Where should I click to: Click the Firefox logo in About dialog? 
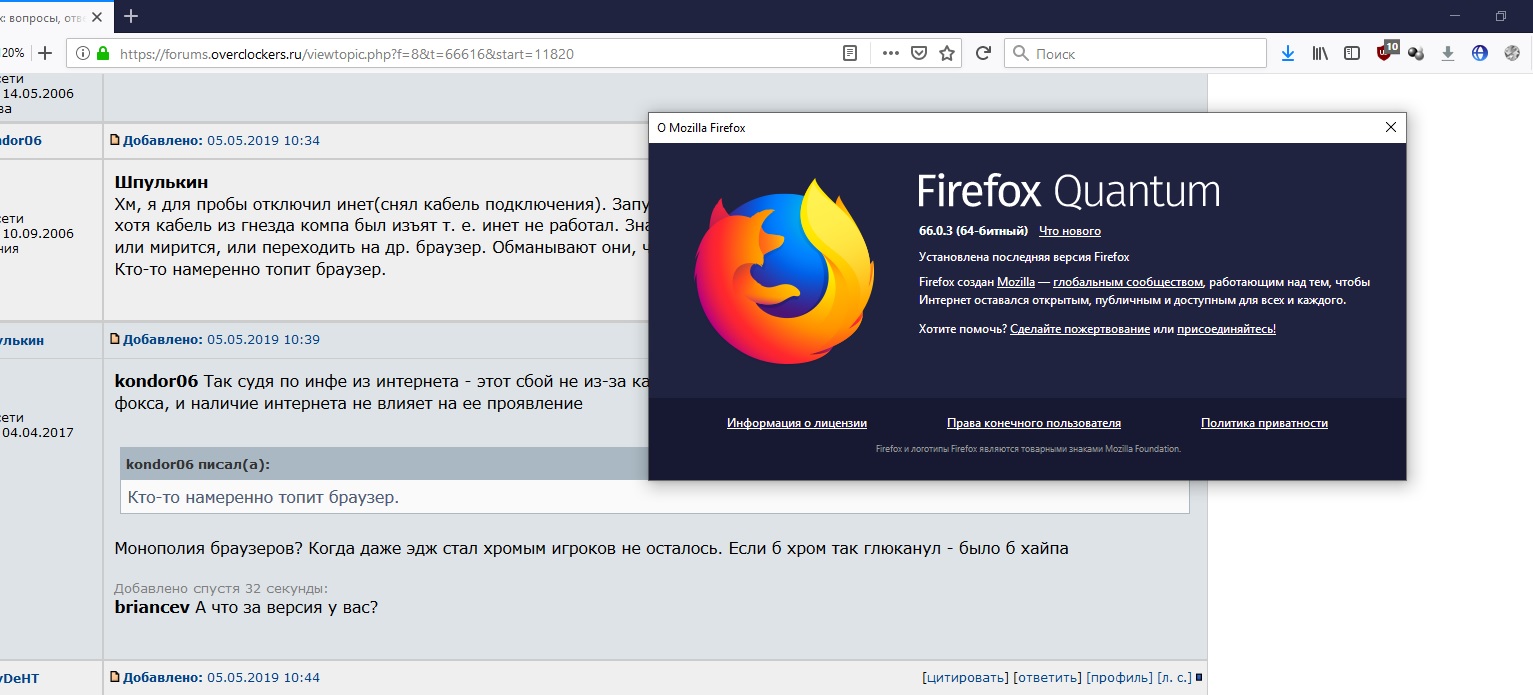(x=783, y=270)
